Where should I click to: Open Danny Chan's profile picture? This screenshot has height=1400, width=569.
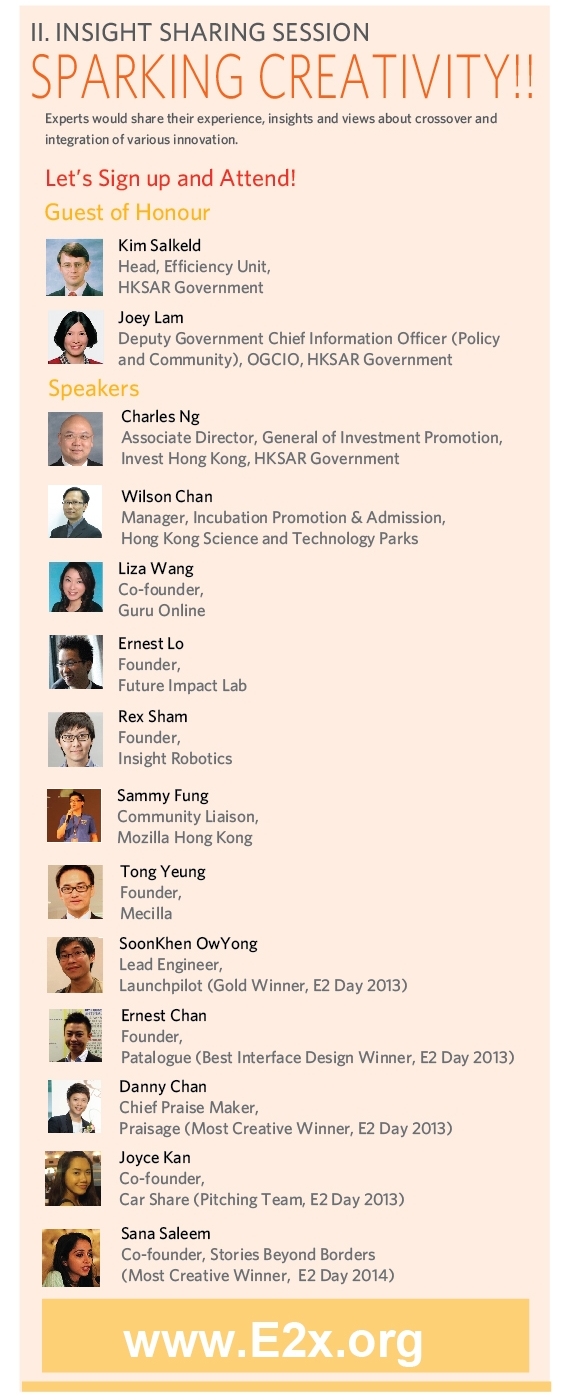coord(74,1106)
